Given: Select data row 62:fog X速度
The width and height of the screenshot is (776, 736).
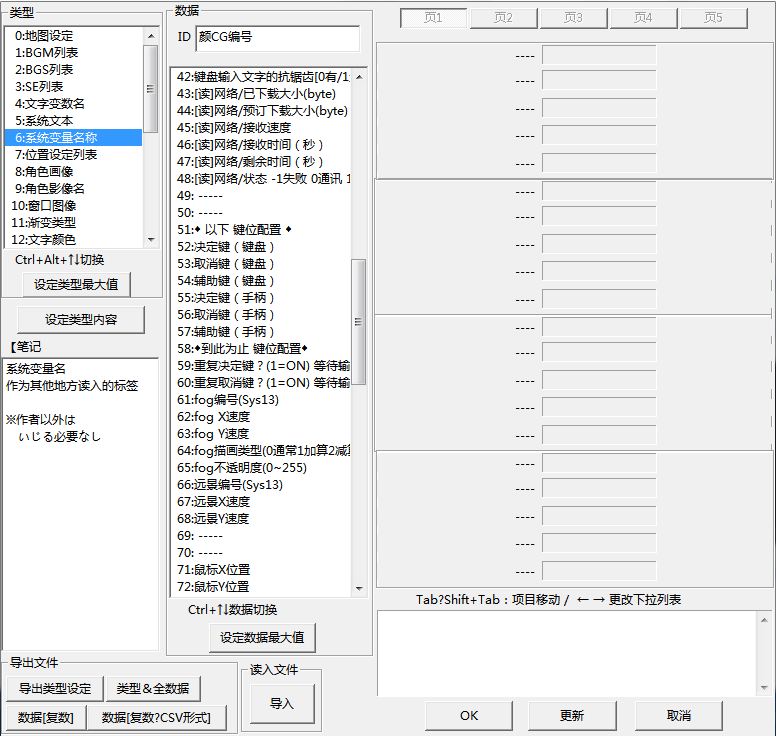Looking at the screenshot, I should tap(261, 417).
